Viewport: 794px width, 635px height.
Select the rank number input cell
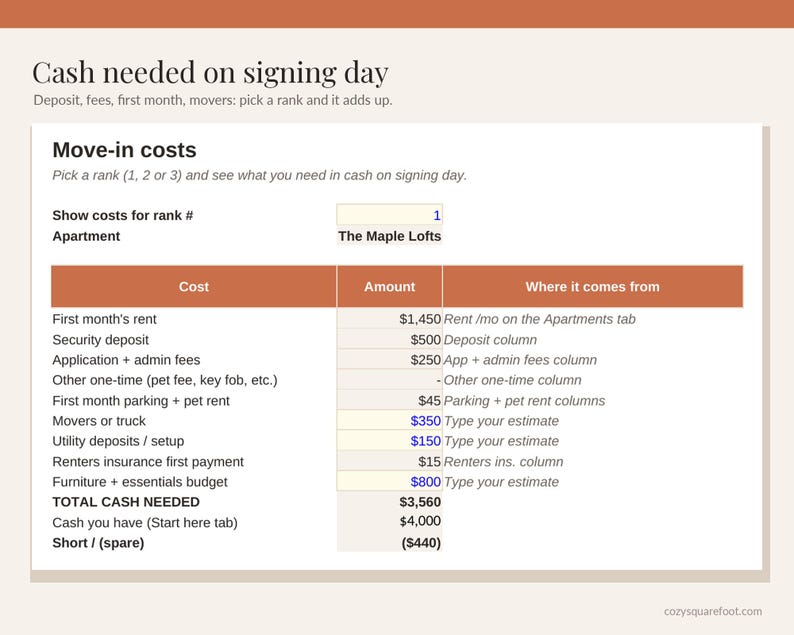point(389,215)
